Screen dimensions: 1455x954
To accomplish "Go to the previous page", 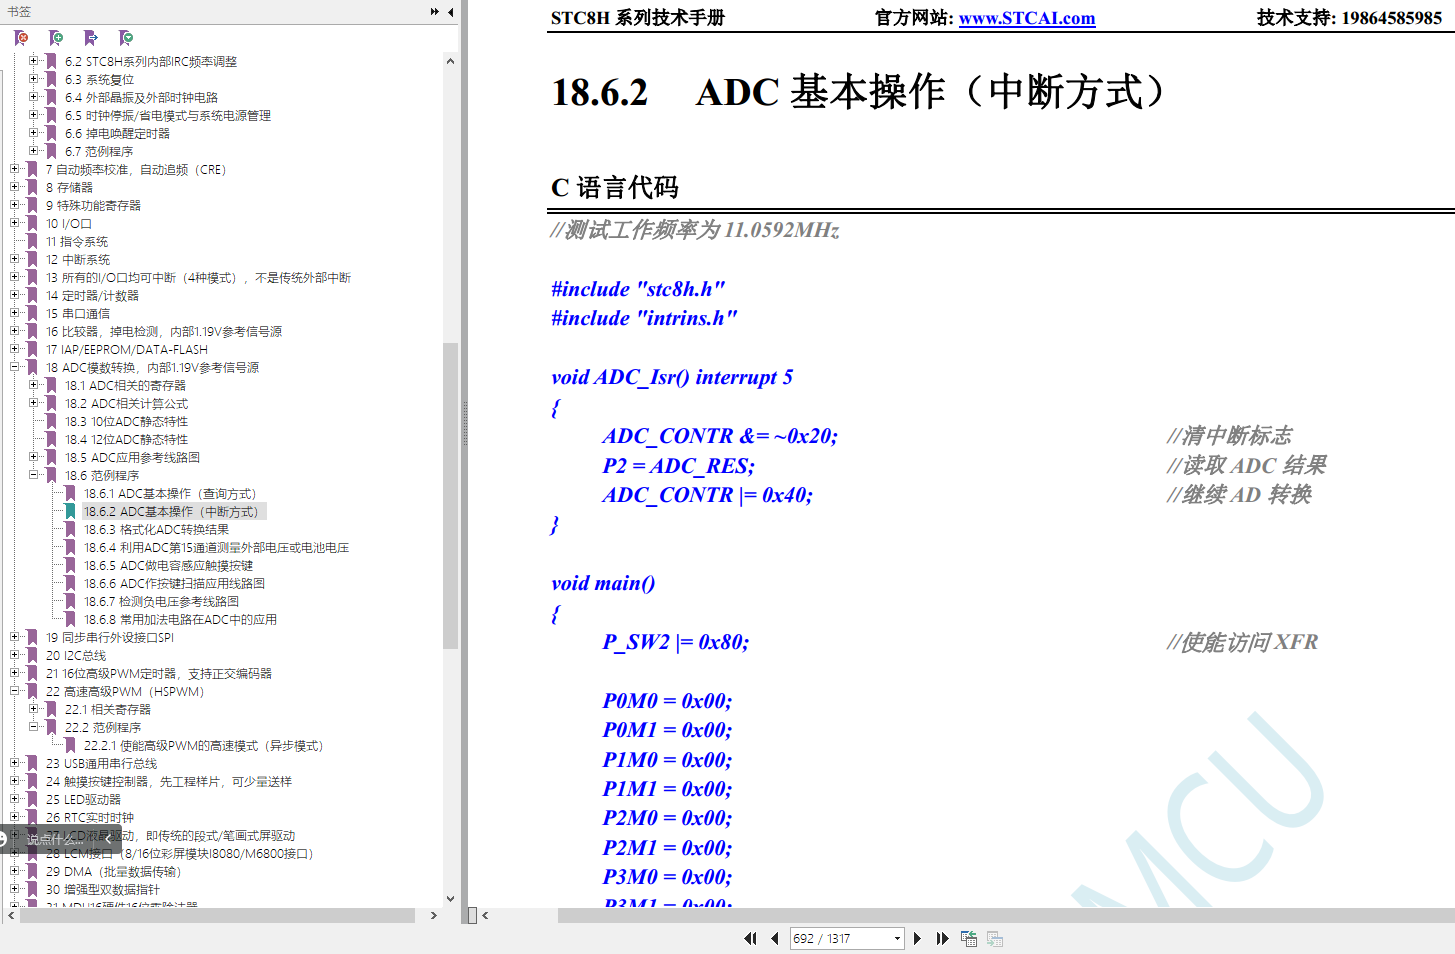I will pos(775,938).
